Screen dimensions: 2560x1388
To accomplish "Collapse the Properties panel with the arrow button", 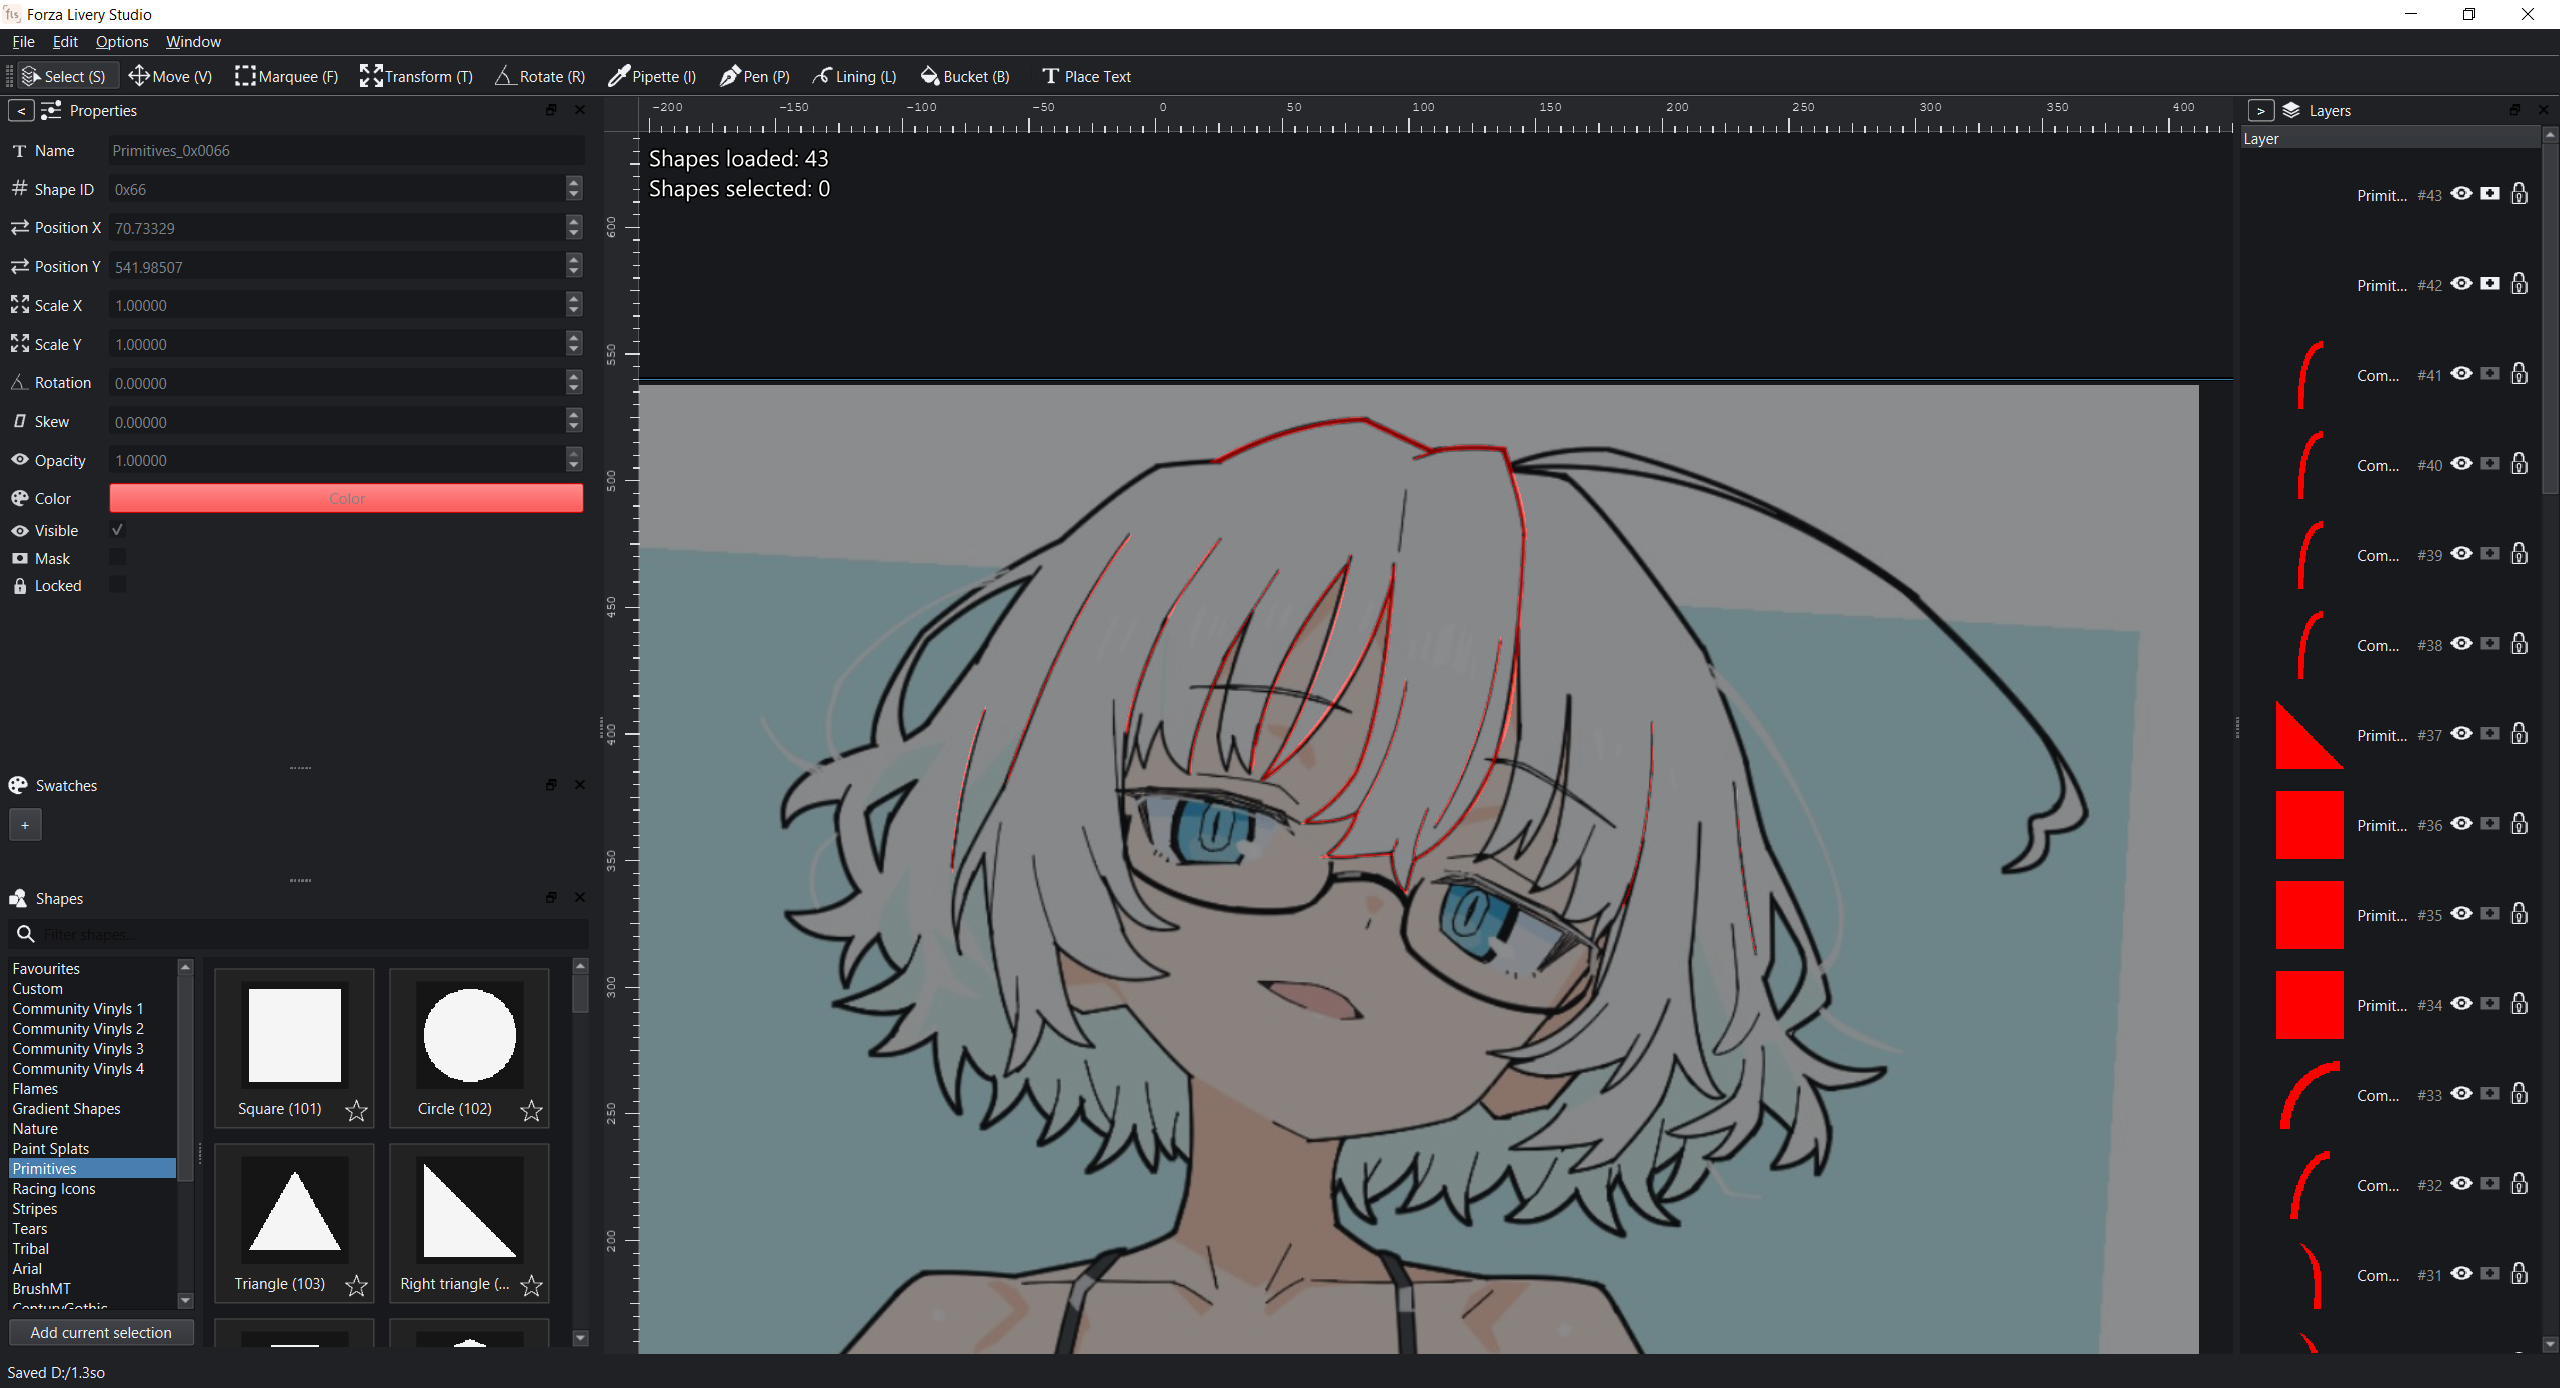I will click(21, 110).
